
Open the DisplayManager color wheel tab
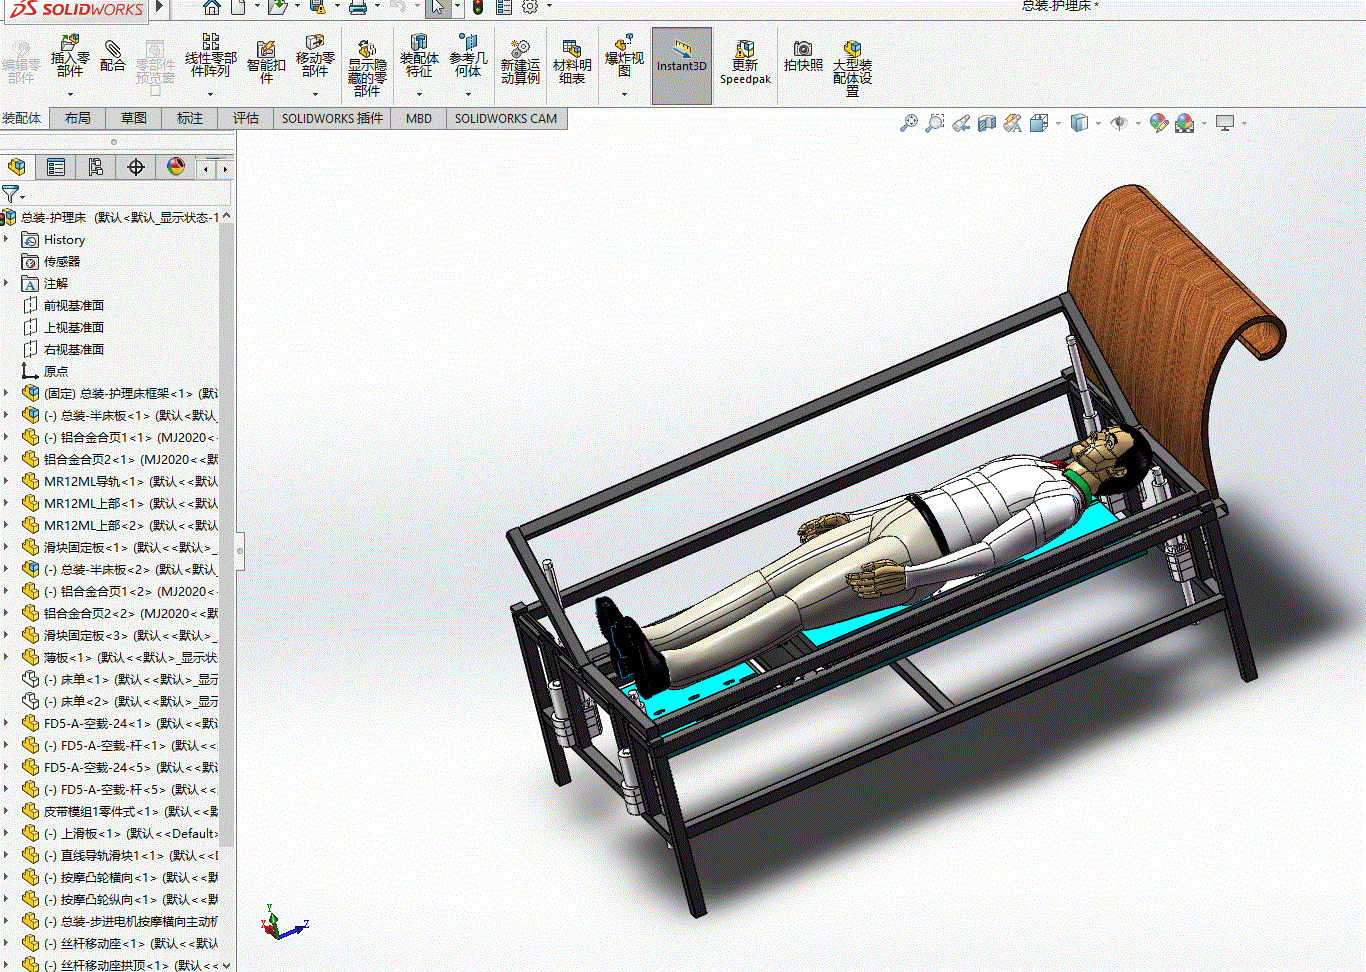pos(176,167)
